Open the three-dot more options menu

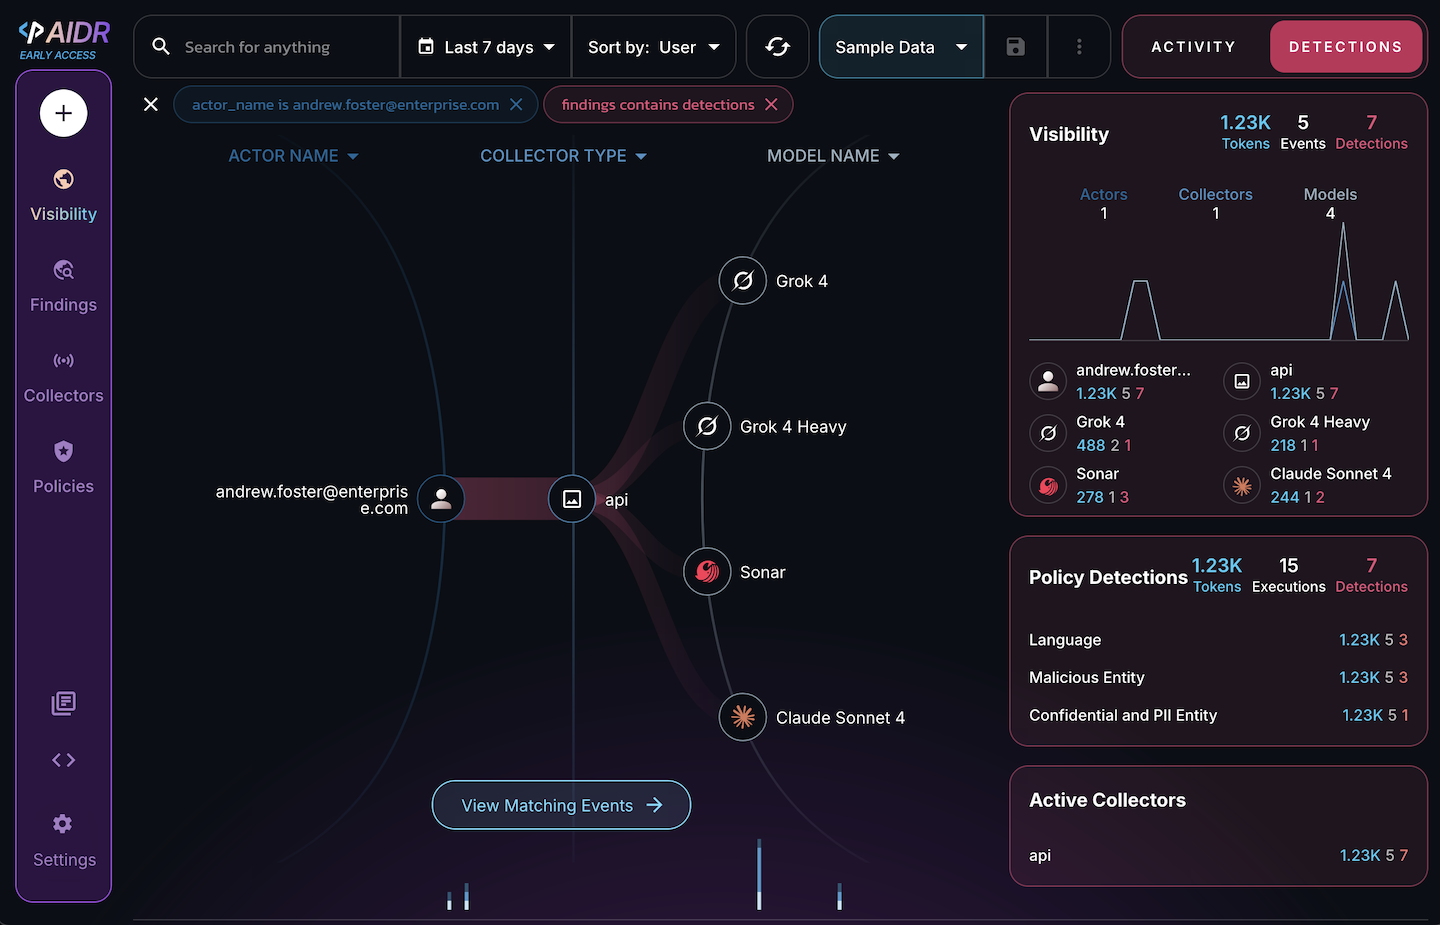coord(1079,47)
